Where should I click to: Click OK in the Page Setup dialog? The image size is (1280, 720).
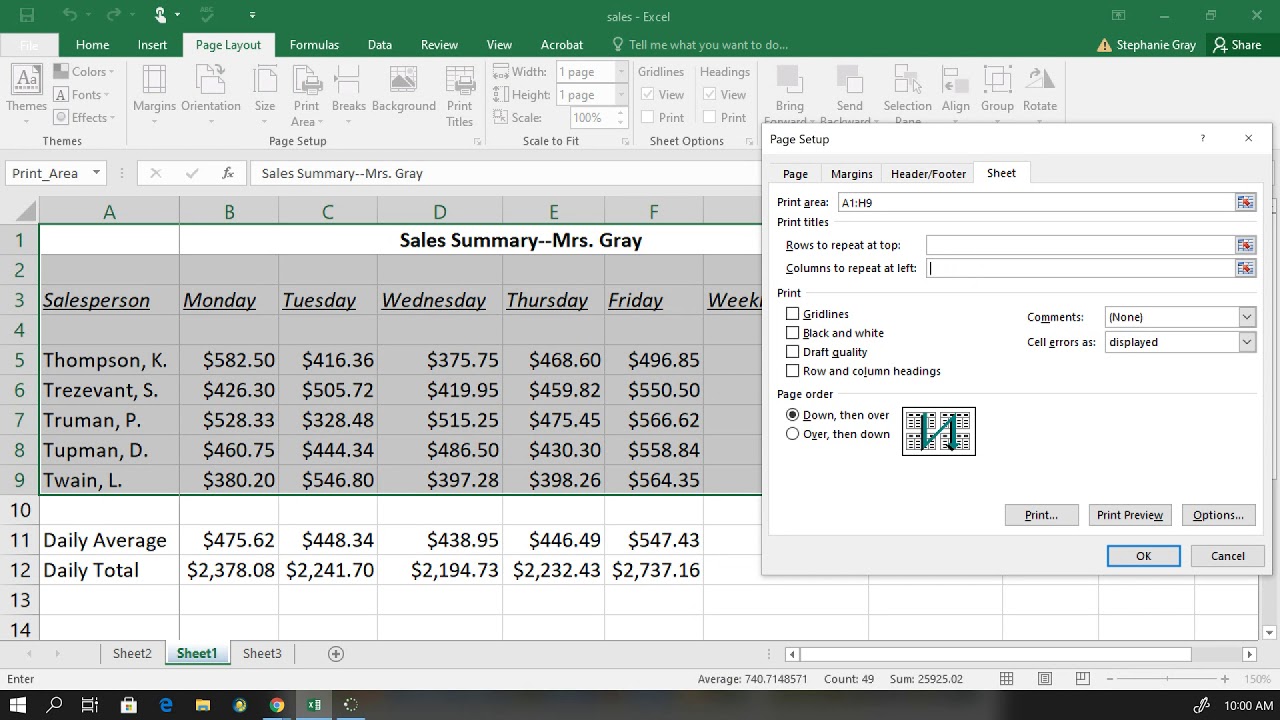pos(1143,556)
